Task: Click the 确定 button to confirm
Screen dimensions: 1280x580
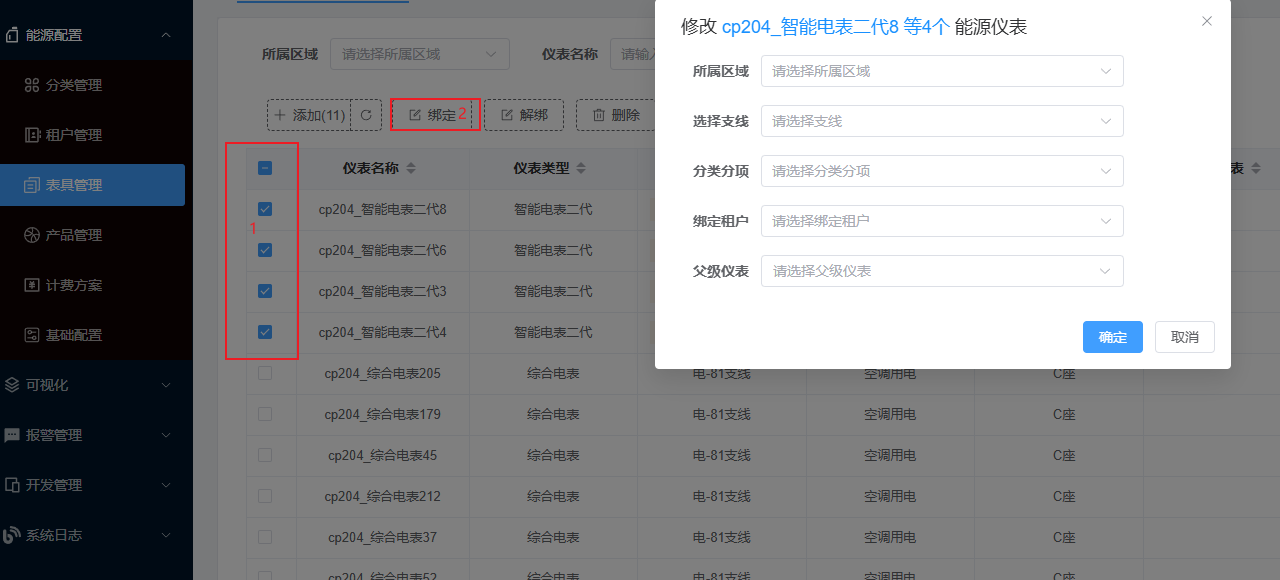Action: [1112, 337]
